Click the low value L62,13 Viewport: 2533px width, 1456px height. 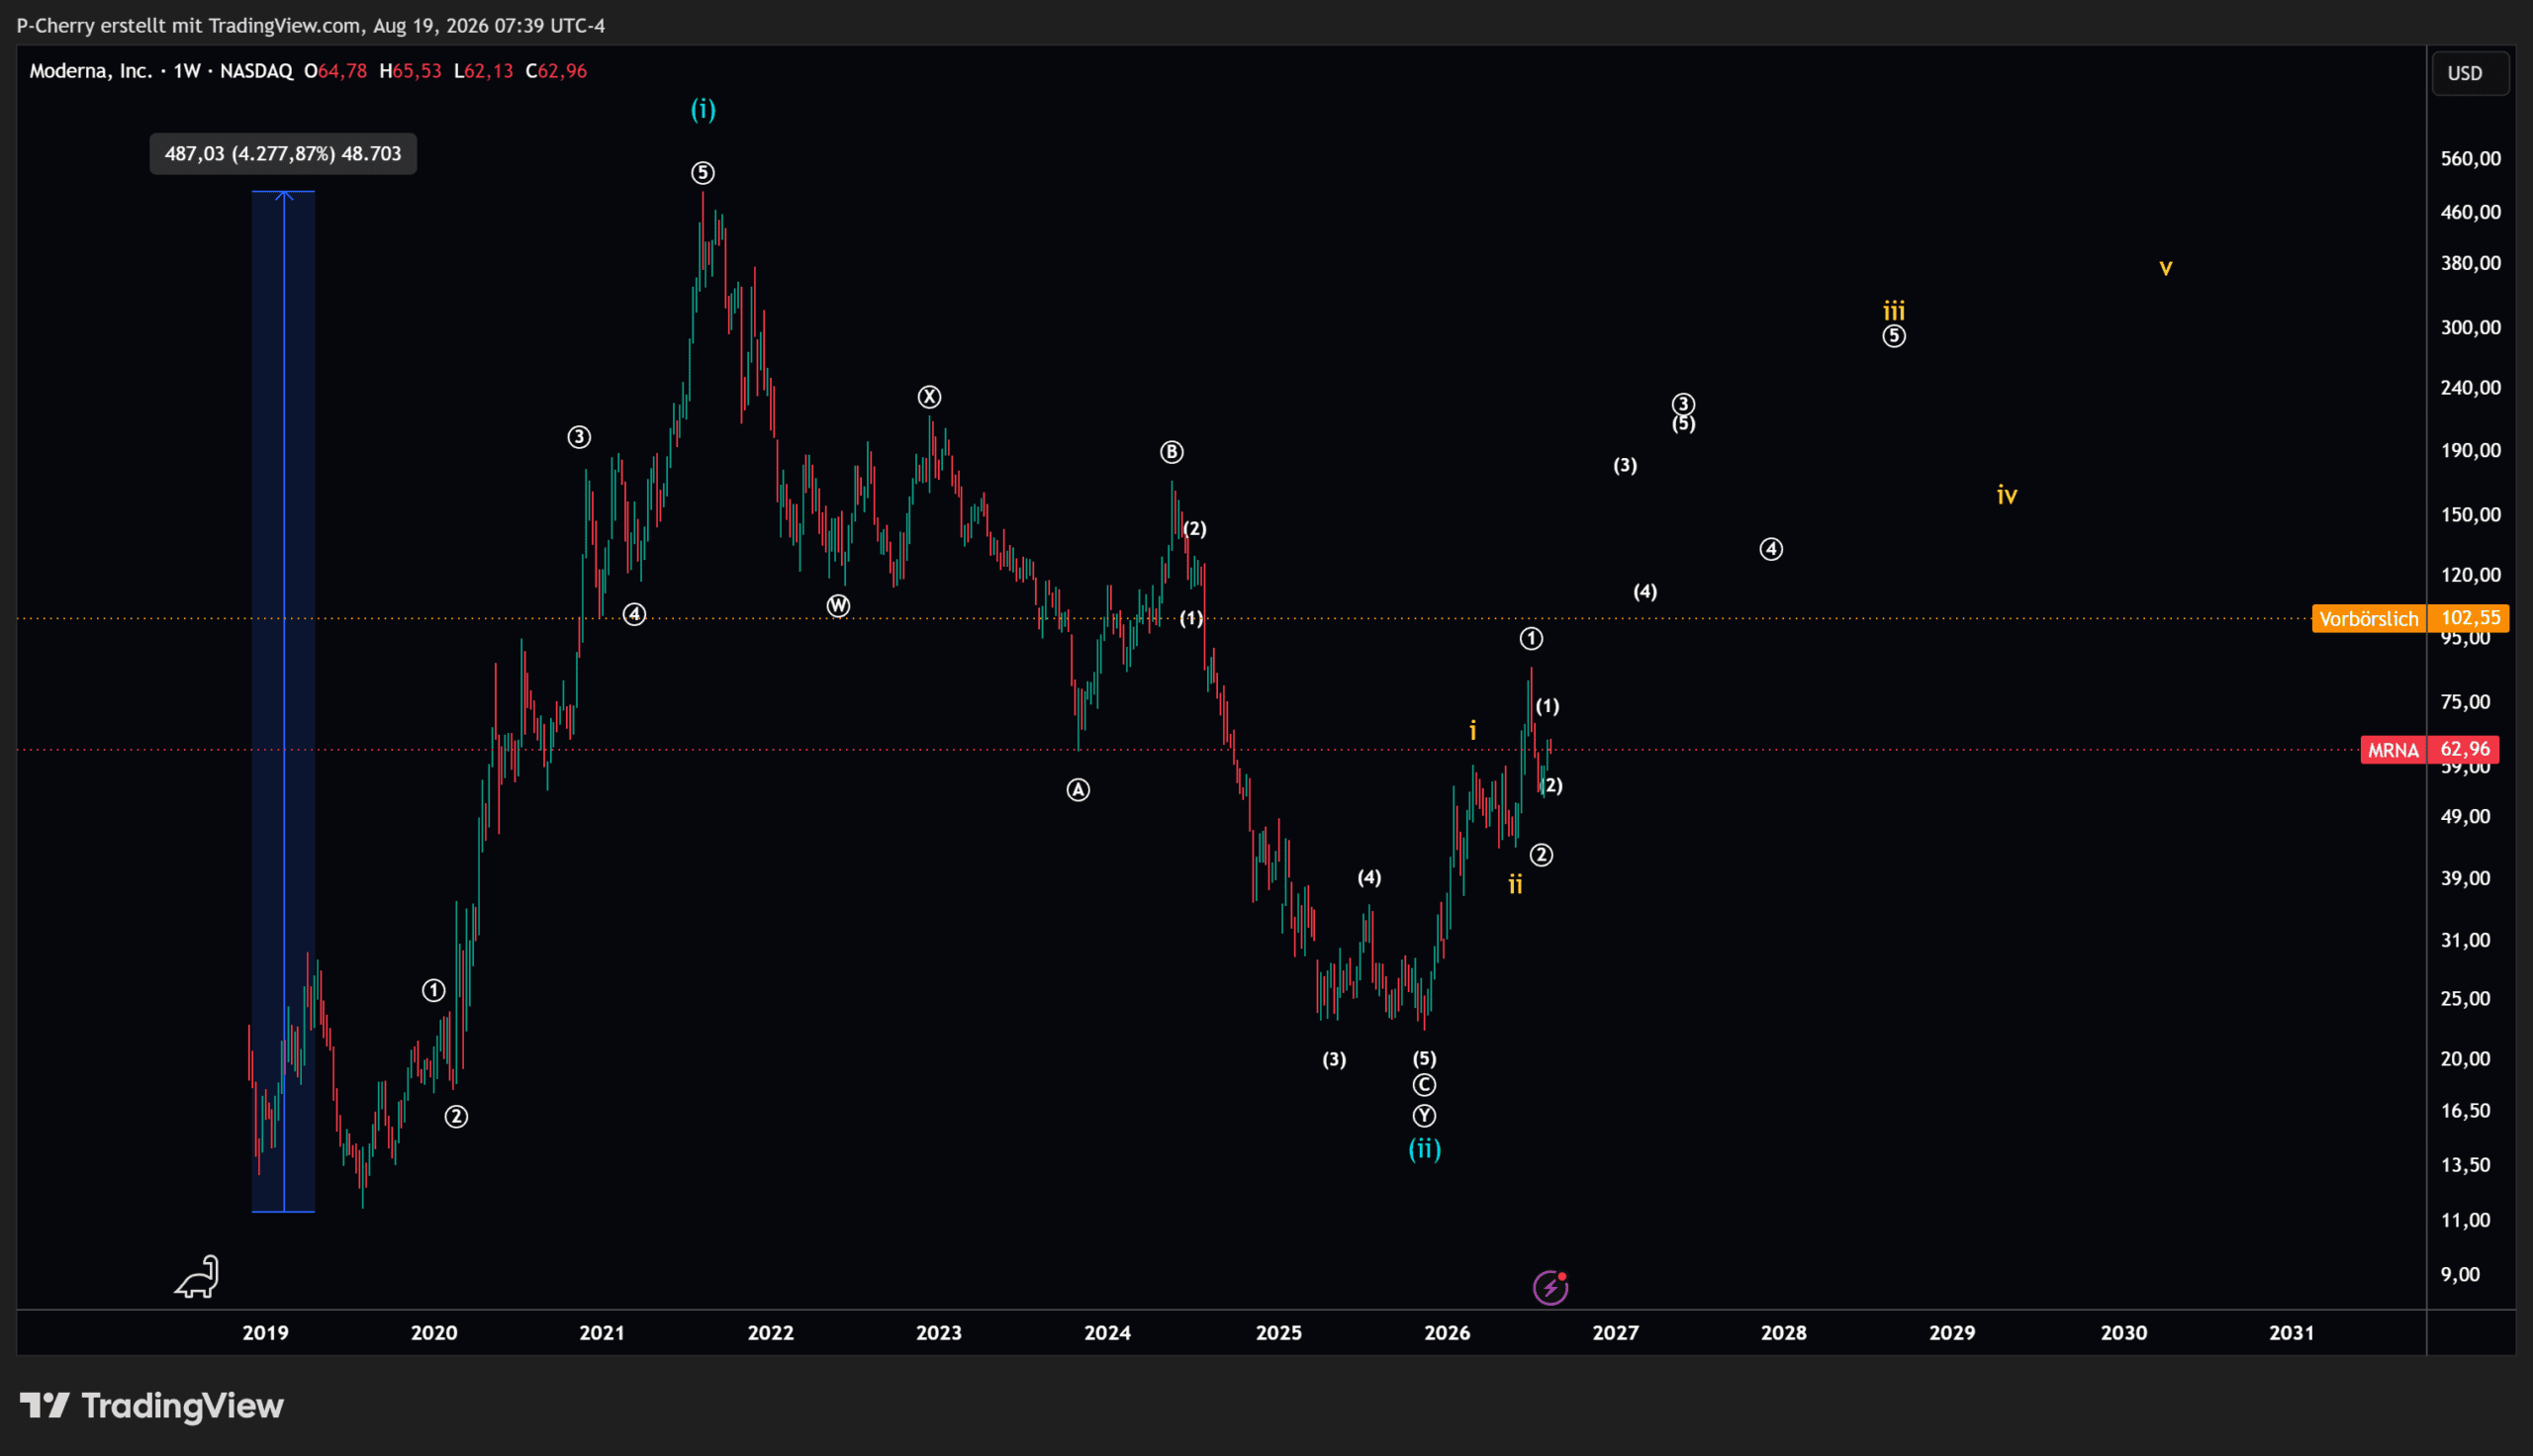pos(483,71)
